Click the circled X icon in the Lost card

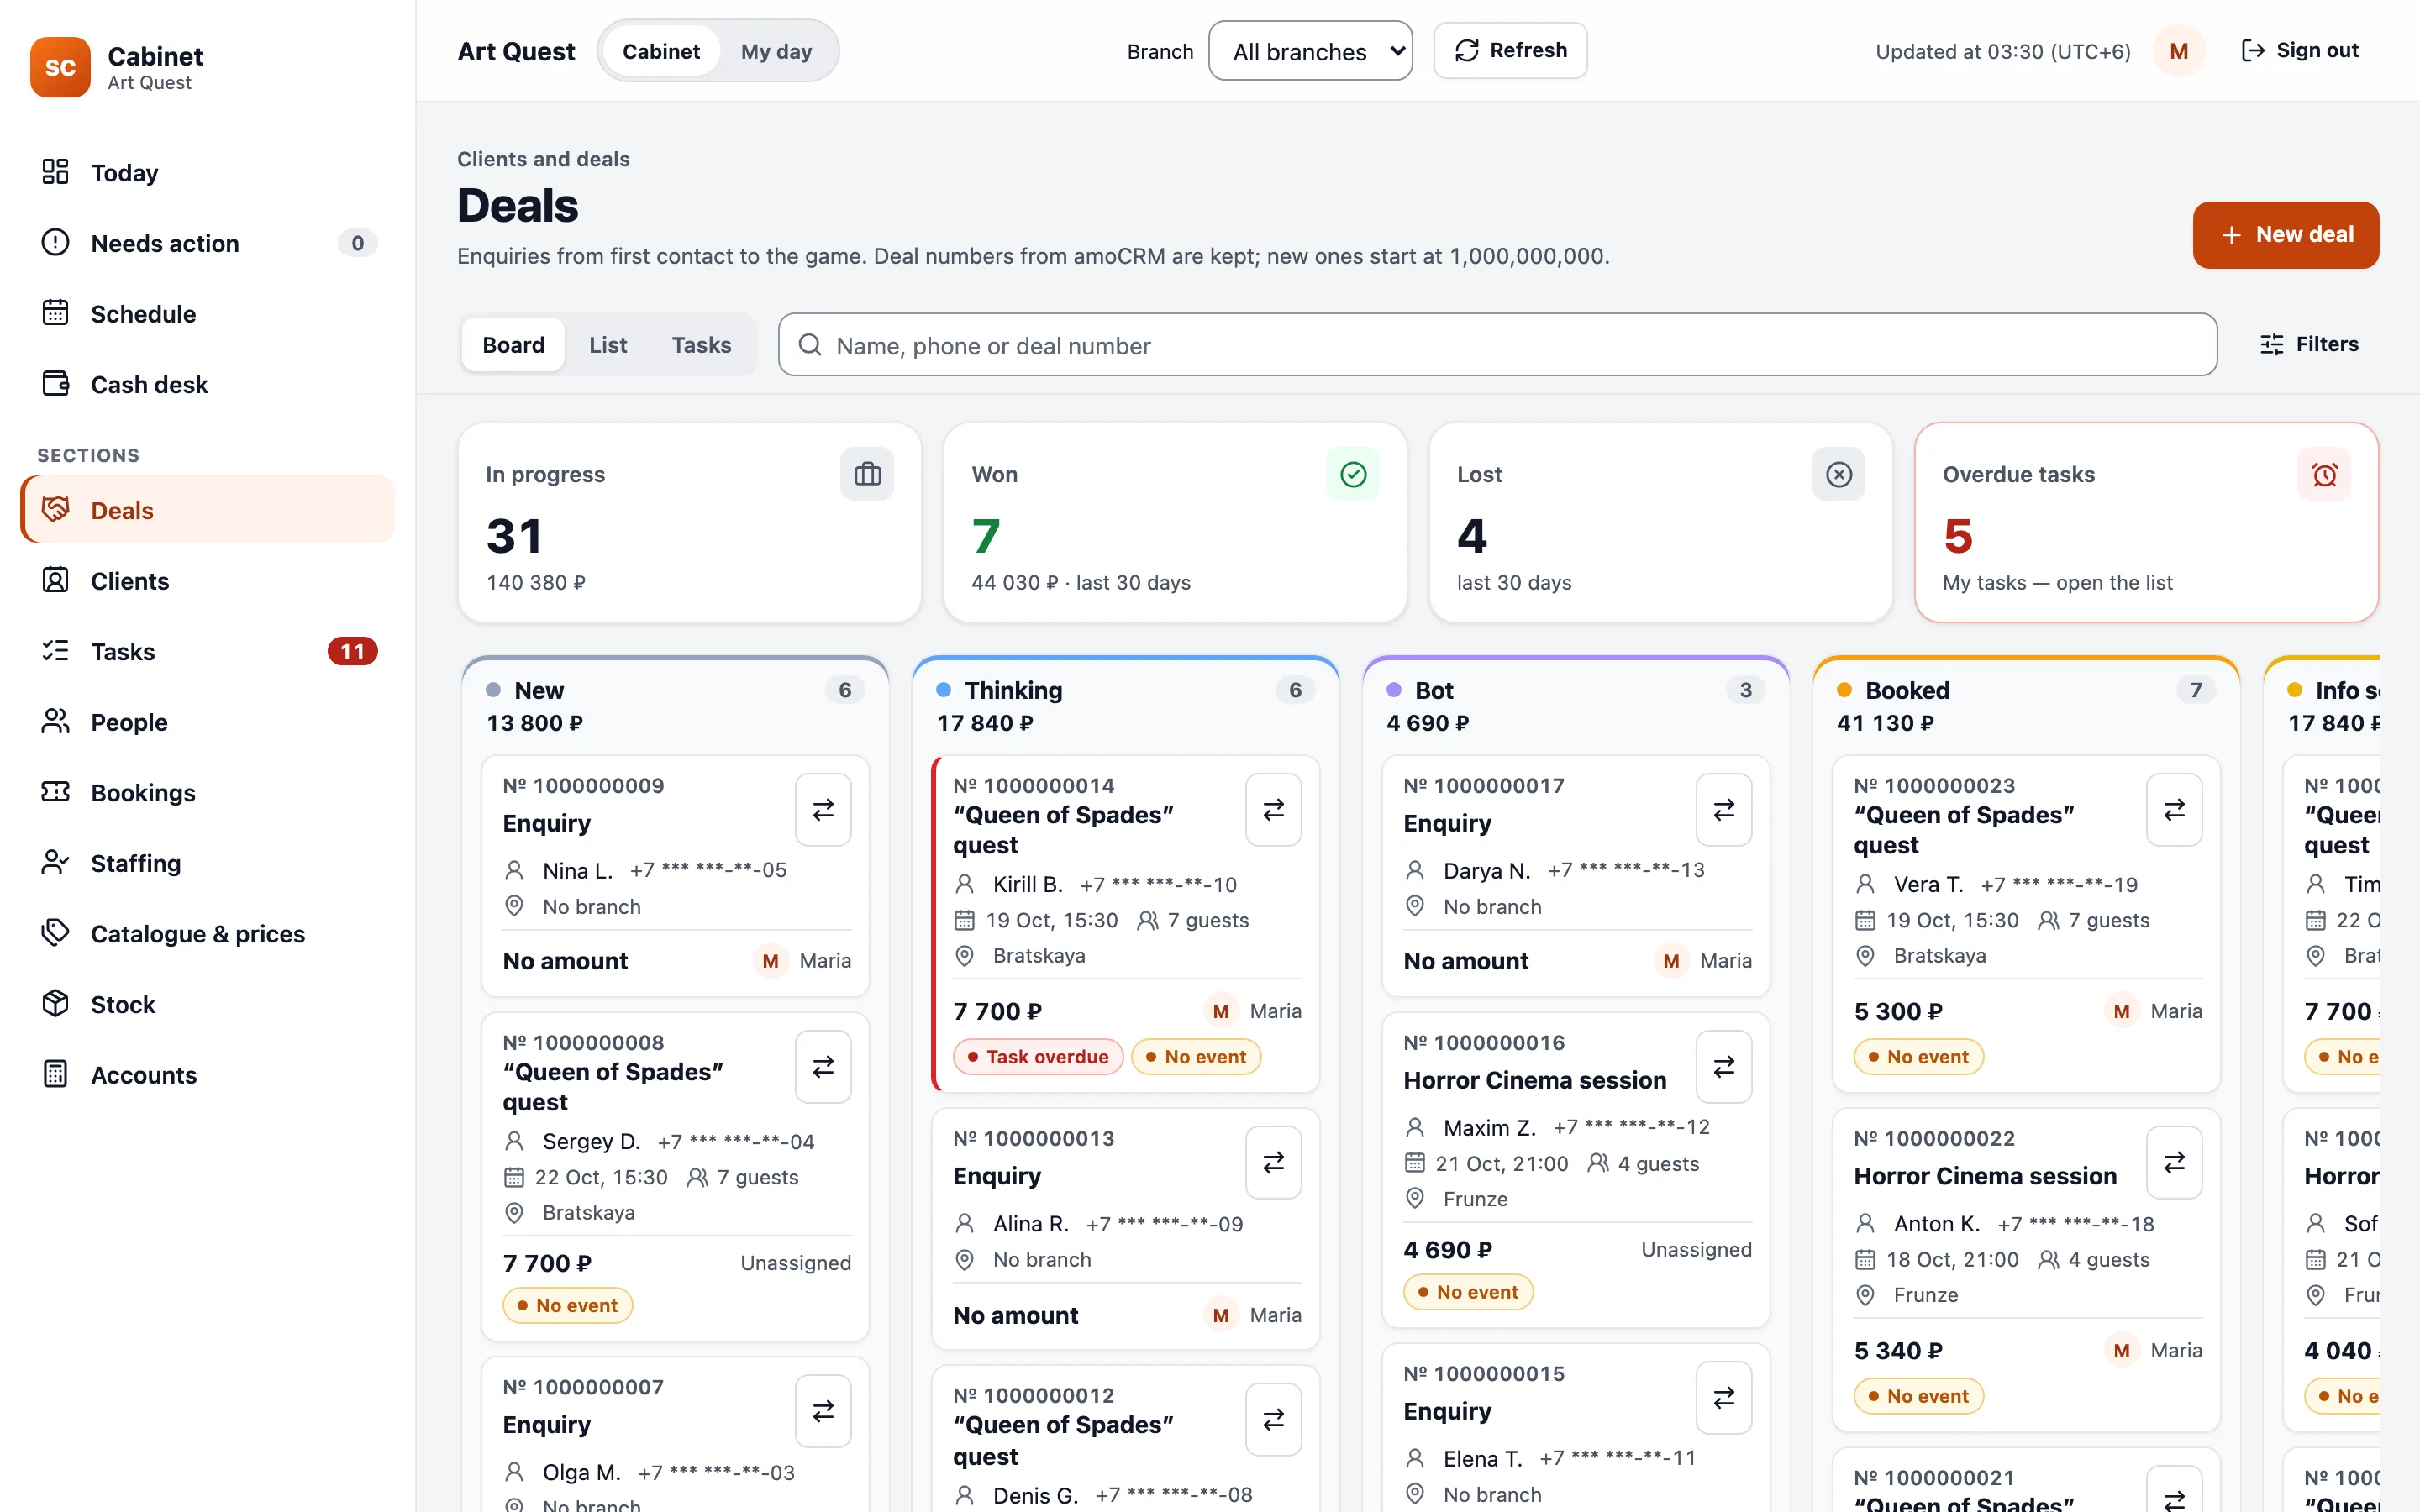pos(1838,474)
